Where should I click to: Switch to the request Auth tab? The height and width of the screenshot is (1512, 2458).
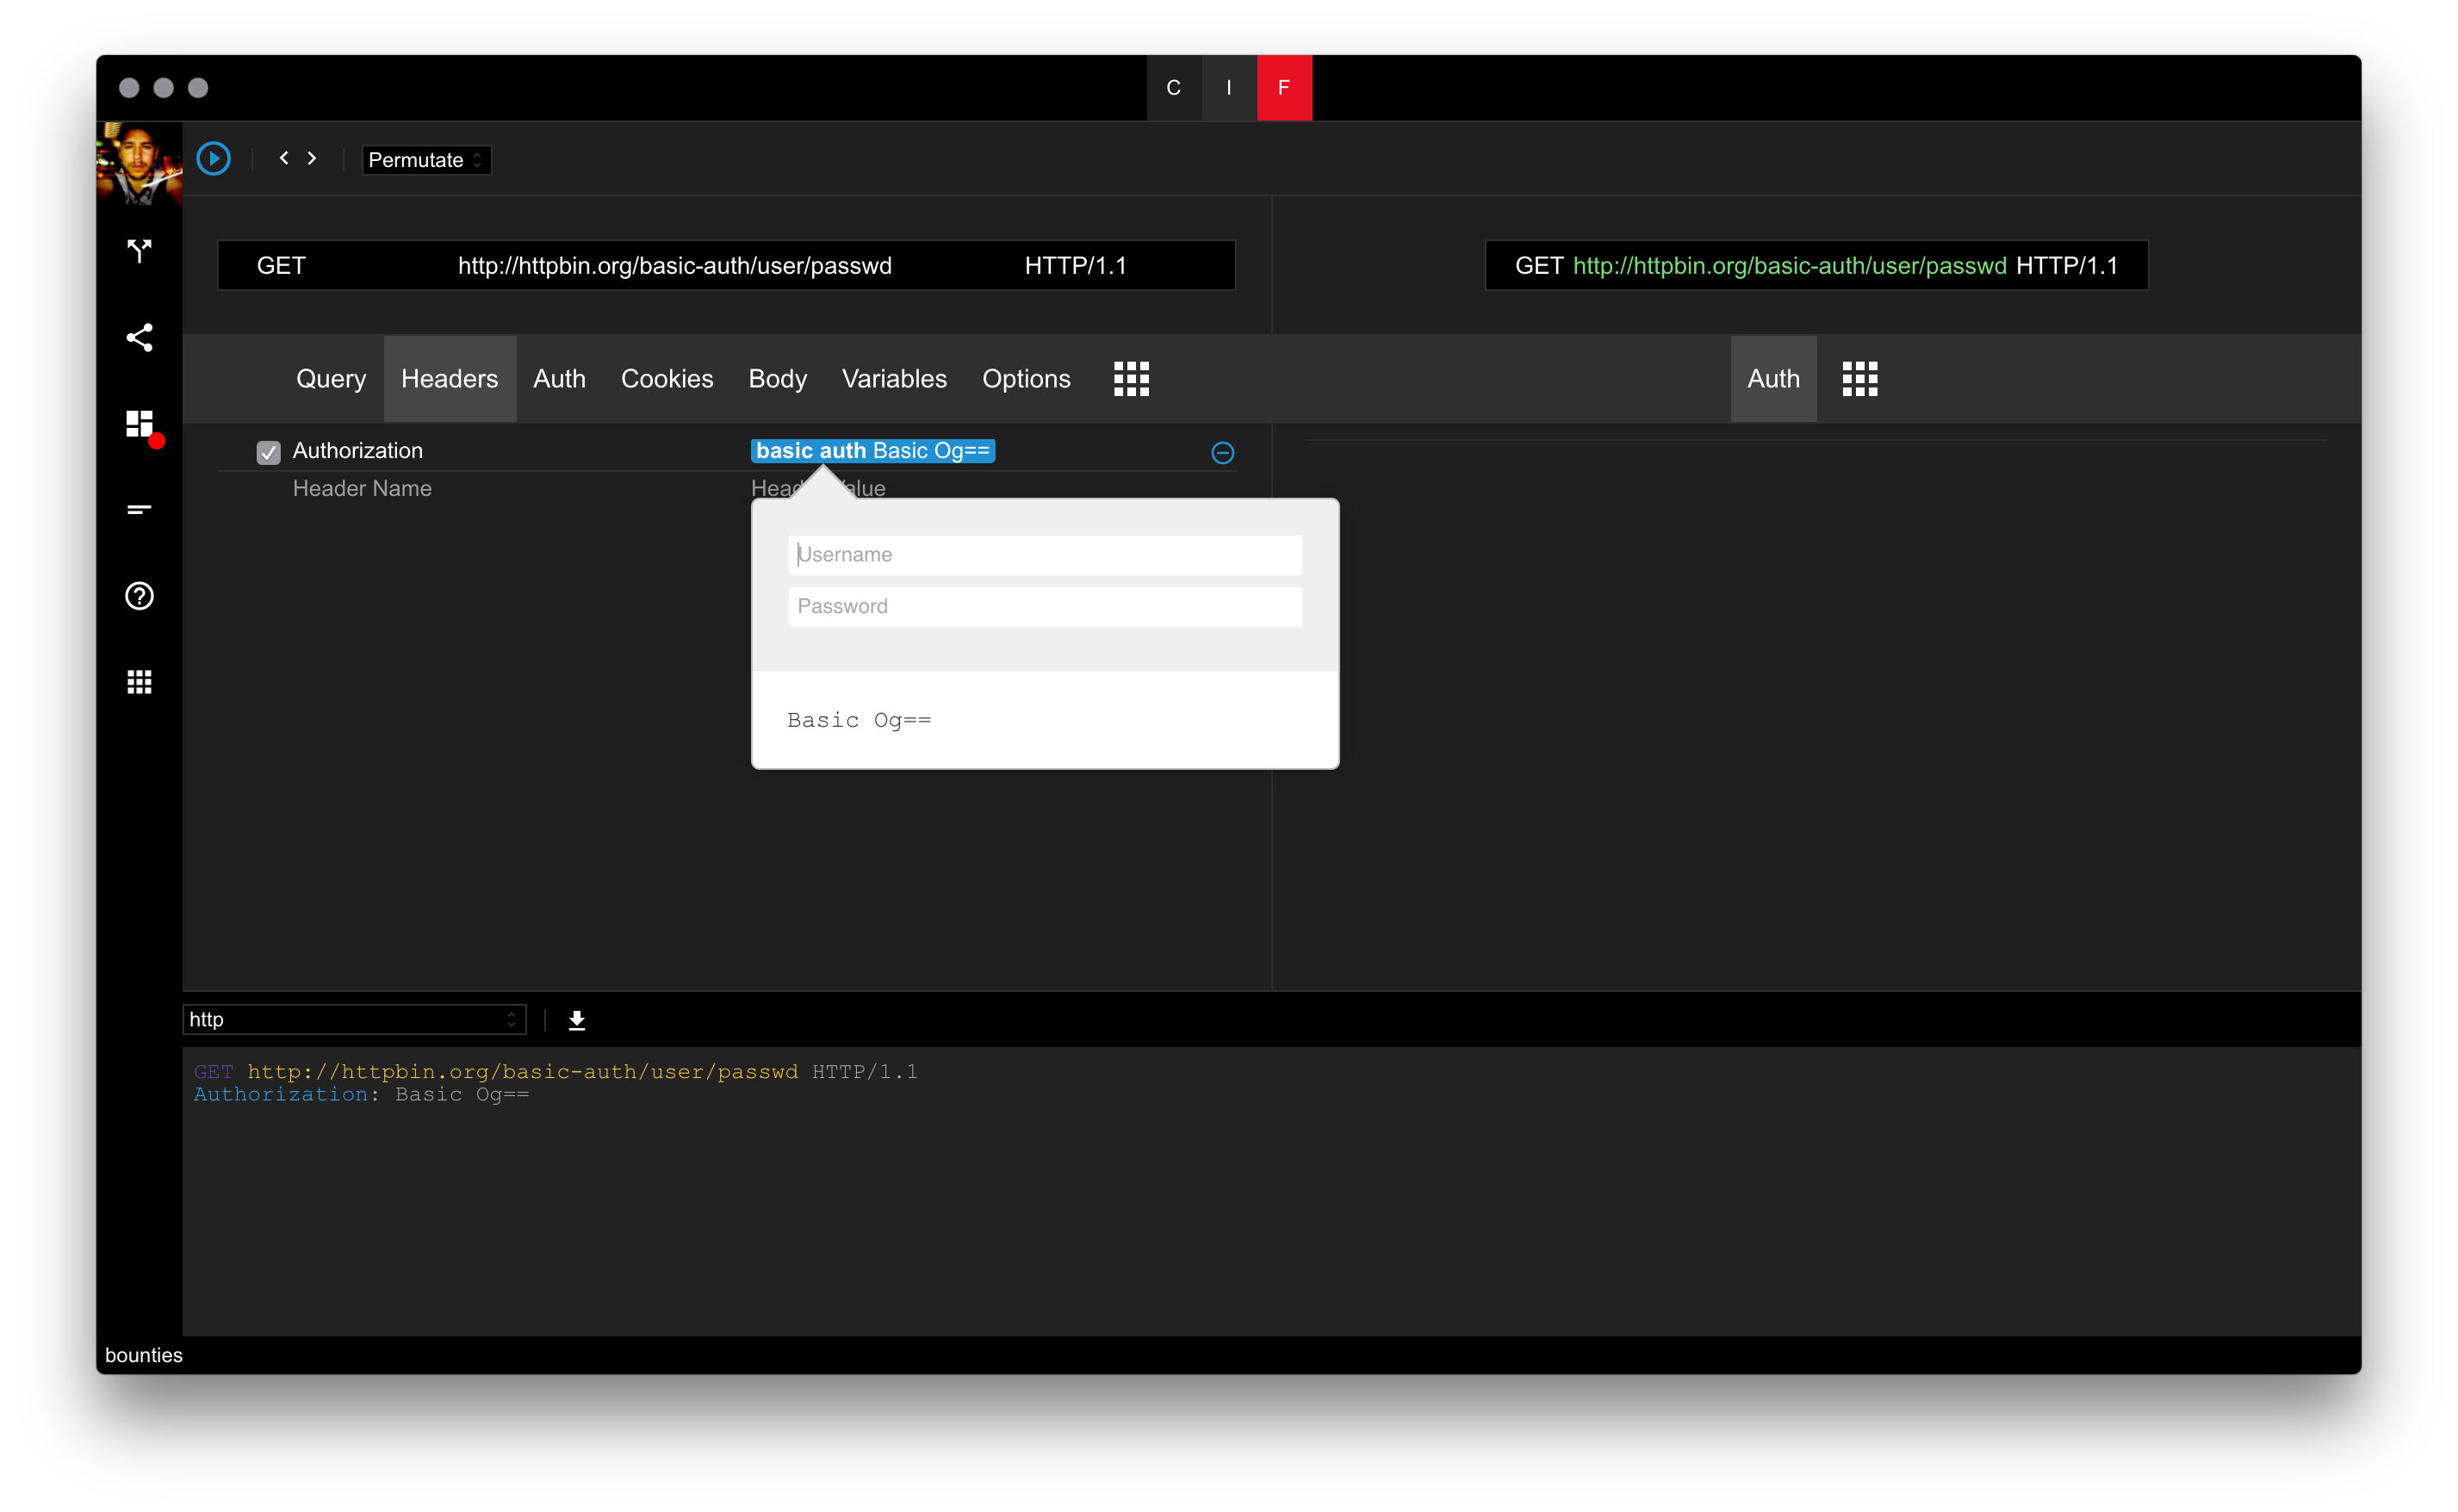pyautogui.click(x=559, y=379)
